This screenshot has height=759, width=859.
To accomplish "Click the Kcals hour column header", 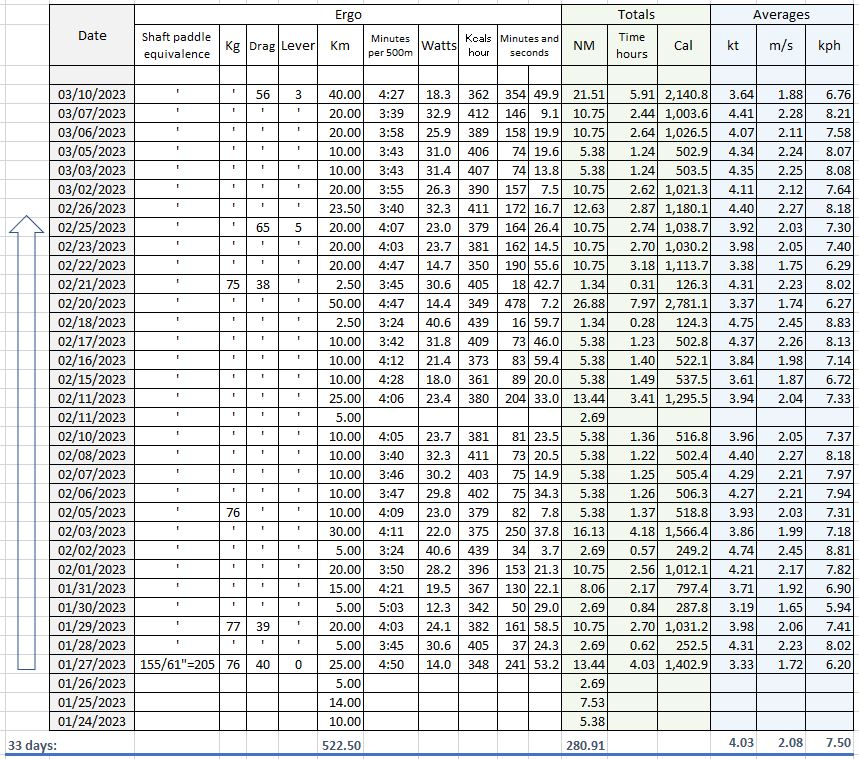I will click(478, 45).
